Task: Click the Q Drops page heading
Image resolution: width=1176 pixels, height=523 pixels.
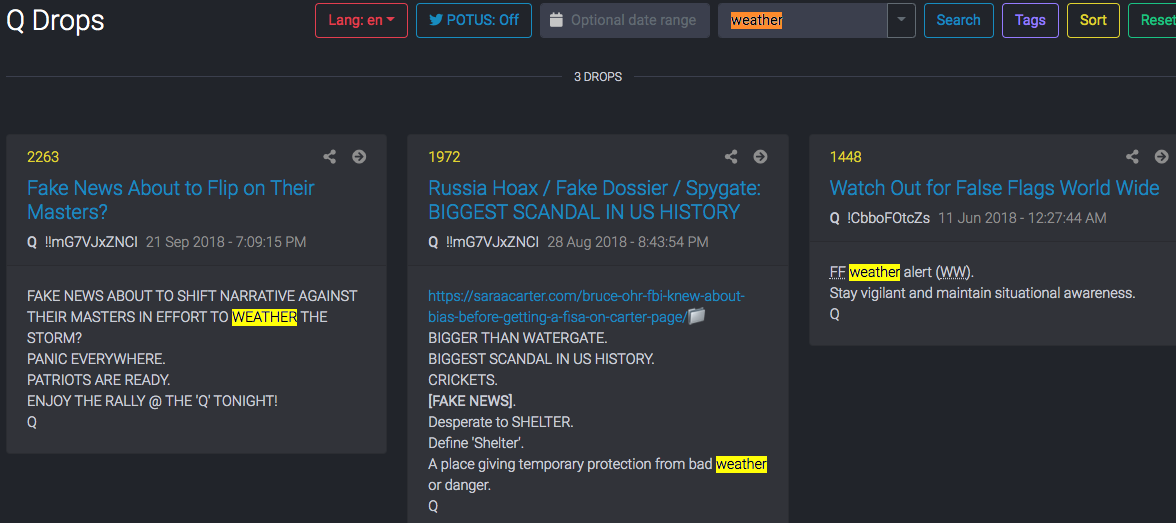Action: [56, 21]
